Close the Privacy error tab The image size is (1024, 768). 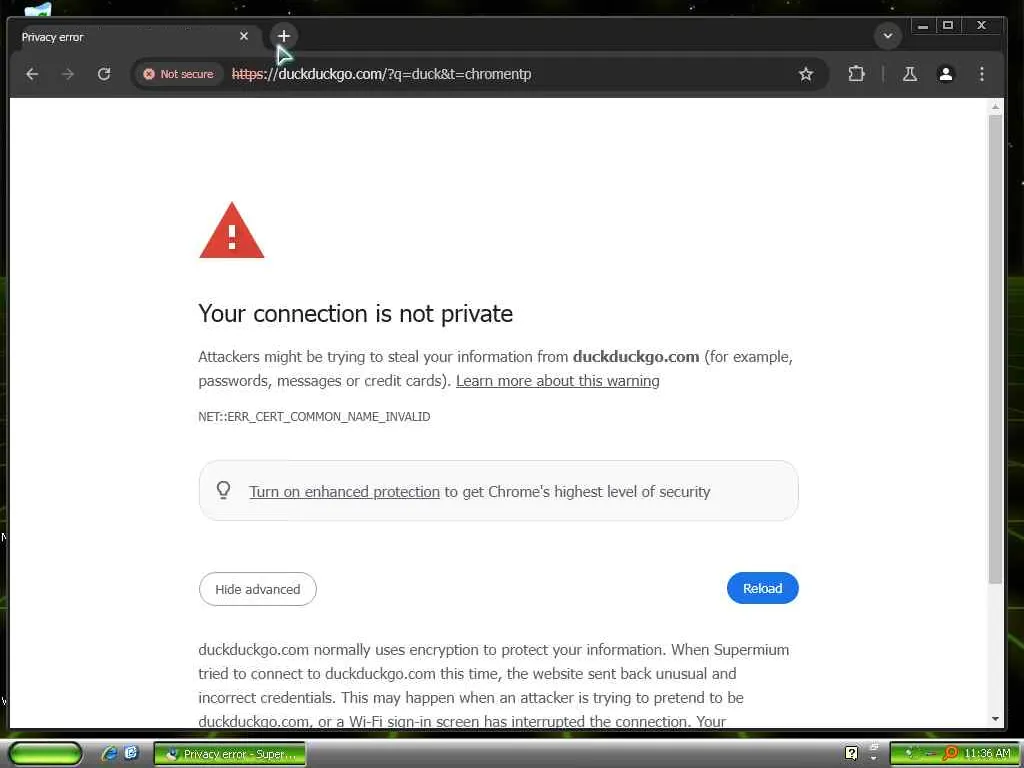(x=244, y=36)
